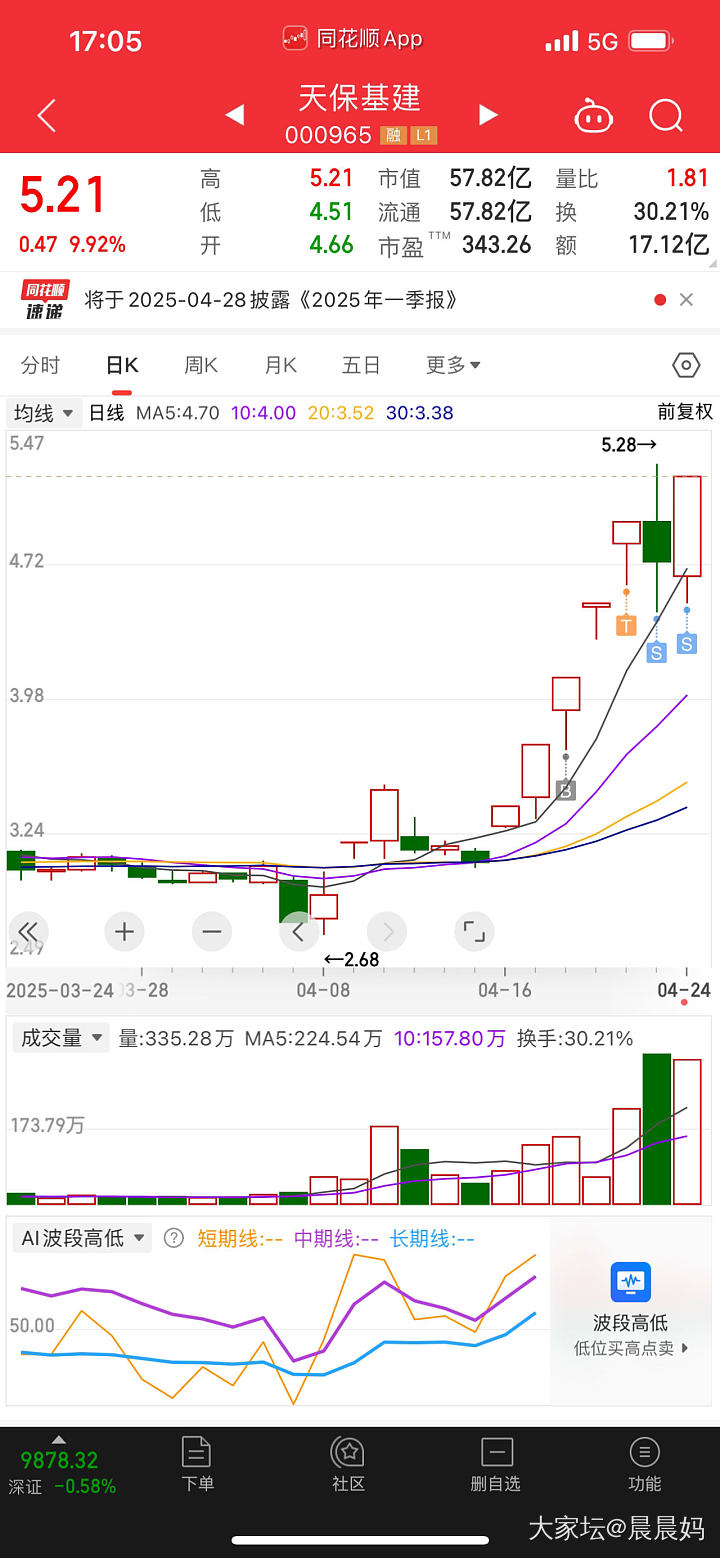Switch to 月K monthly chart tab
720x1558 pixels.
tap(281, 365)
